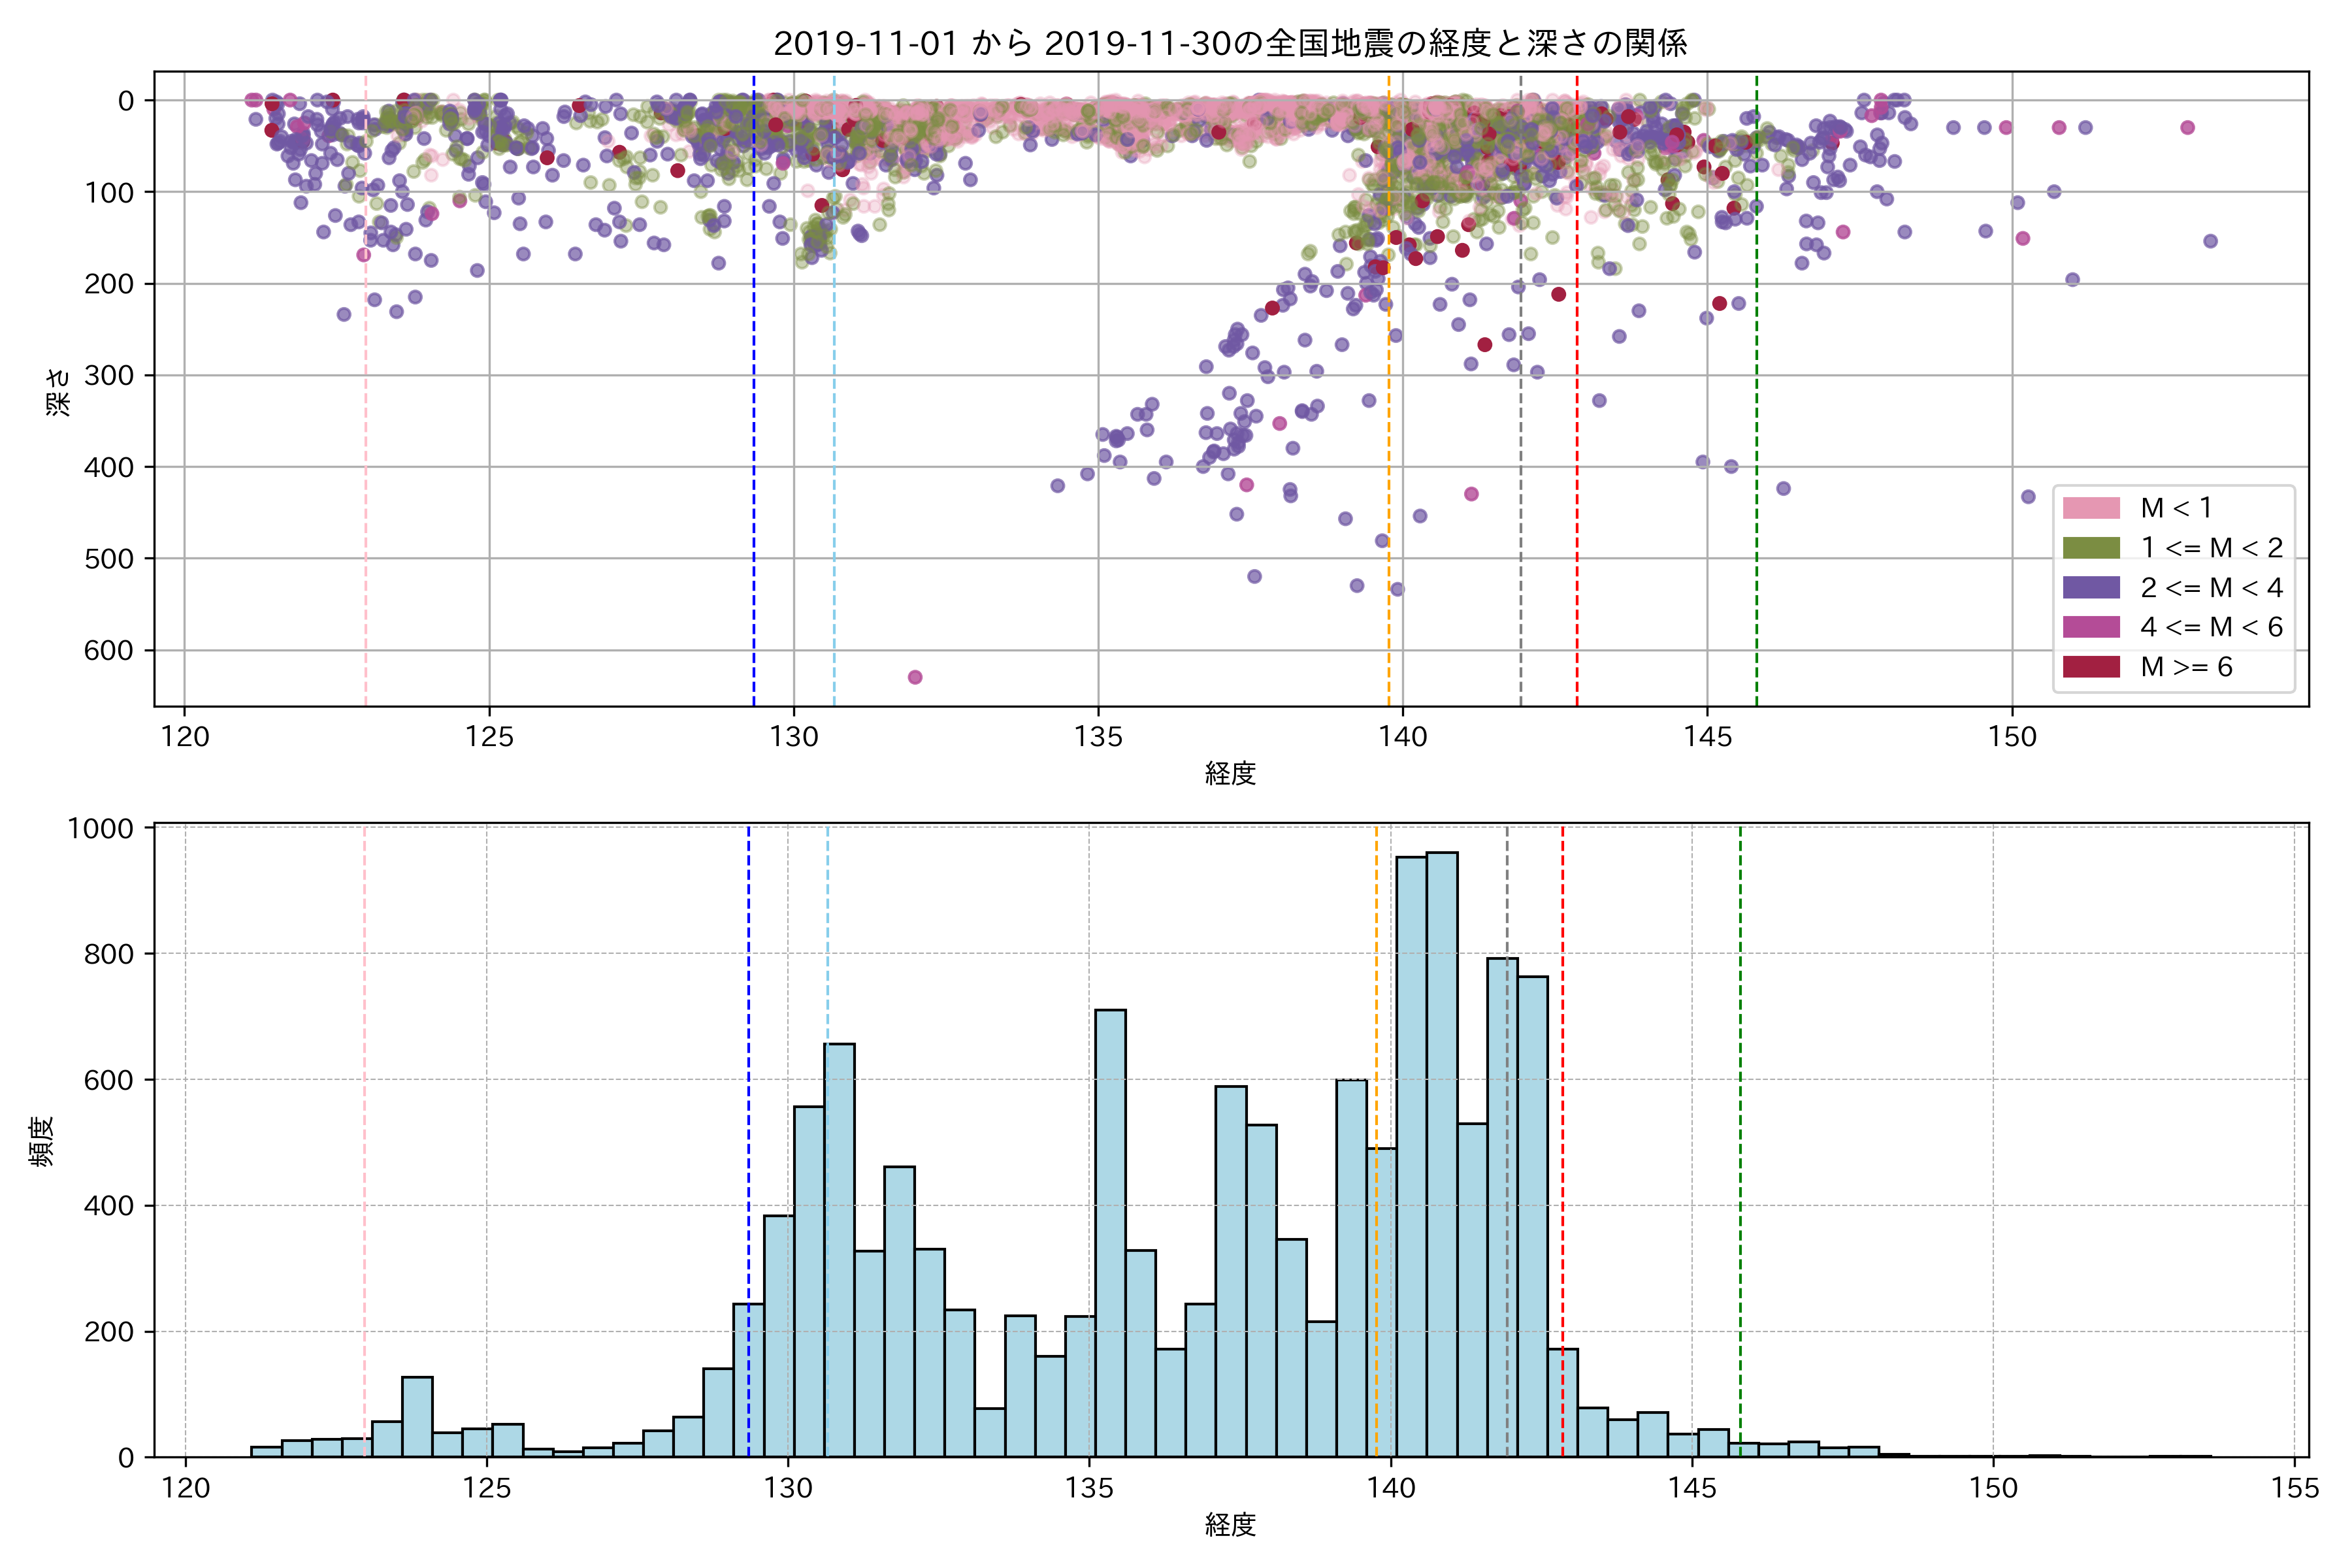Click the 1000 tick label on frequency axis

tap(100, 828)
